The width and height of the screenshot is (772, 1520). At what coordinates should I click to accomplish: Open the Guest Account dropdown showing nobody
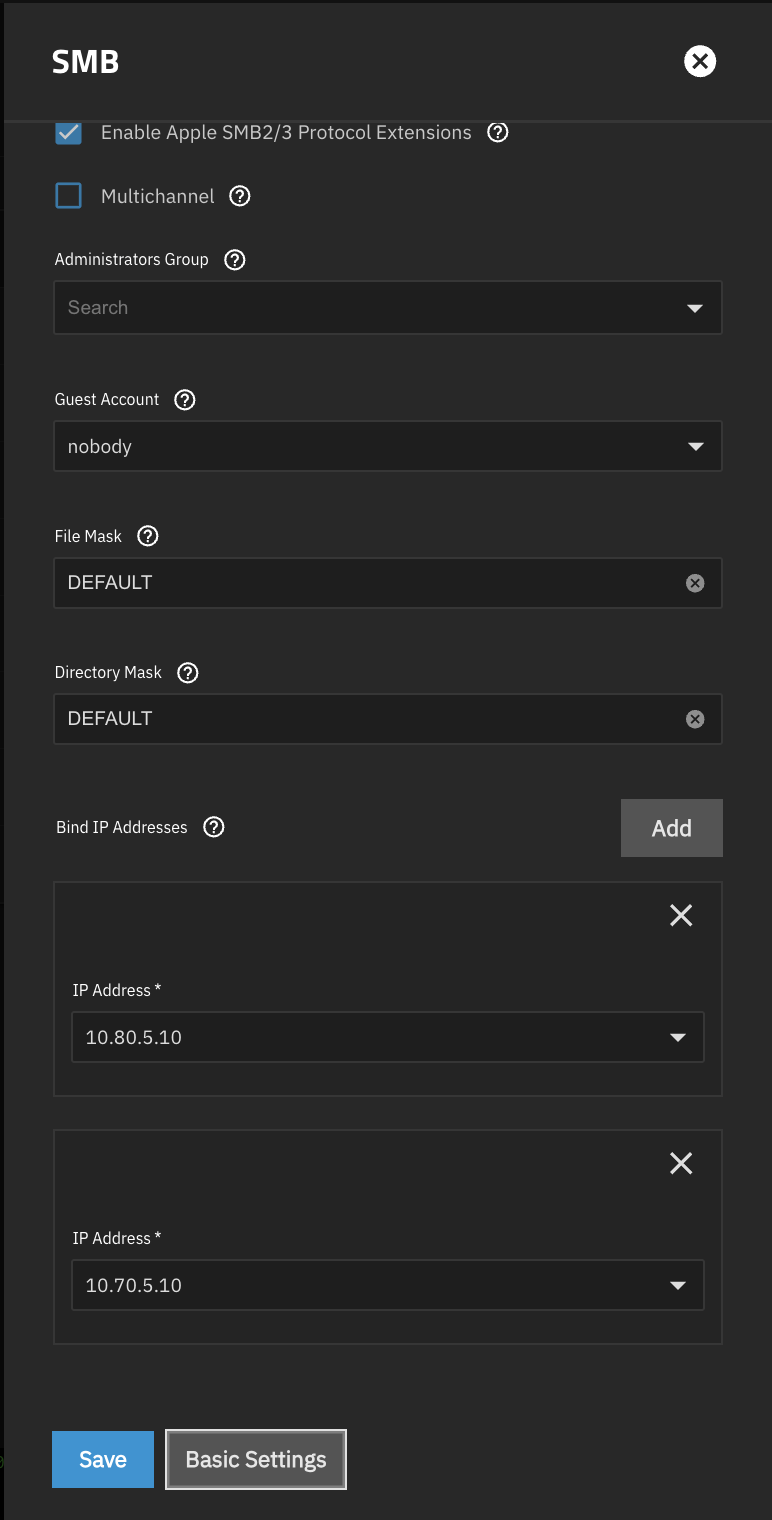[388, 446]
